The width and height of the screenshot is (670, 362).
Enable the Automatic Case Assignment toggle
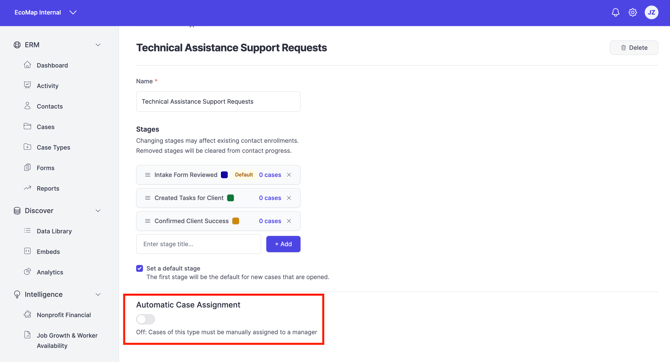click(145, 319)
